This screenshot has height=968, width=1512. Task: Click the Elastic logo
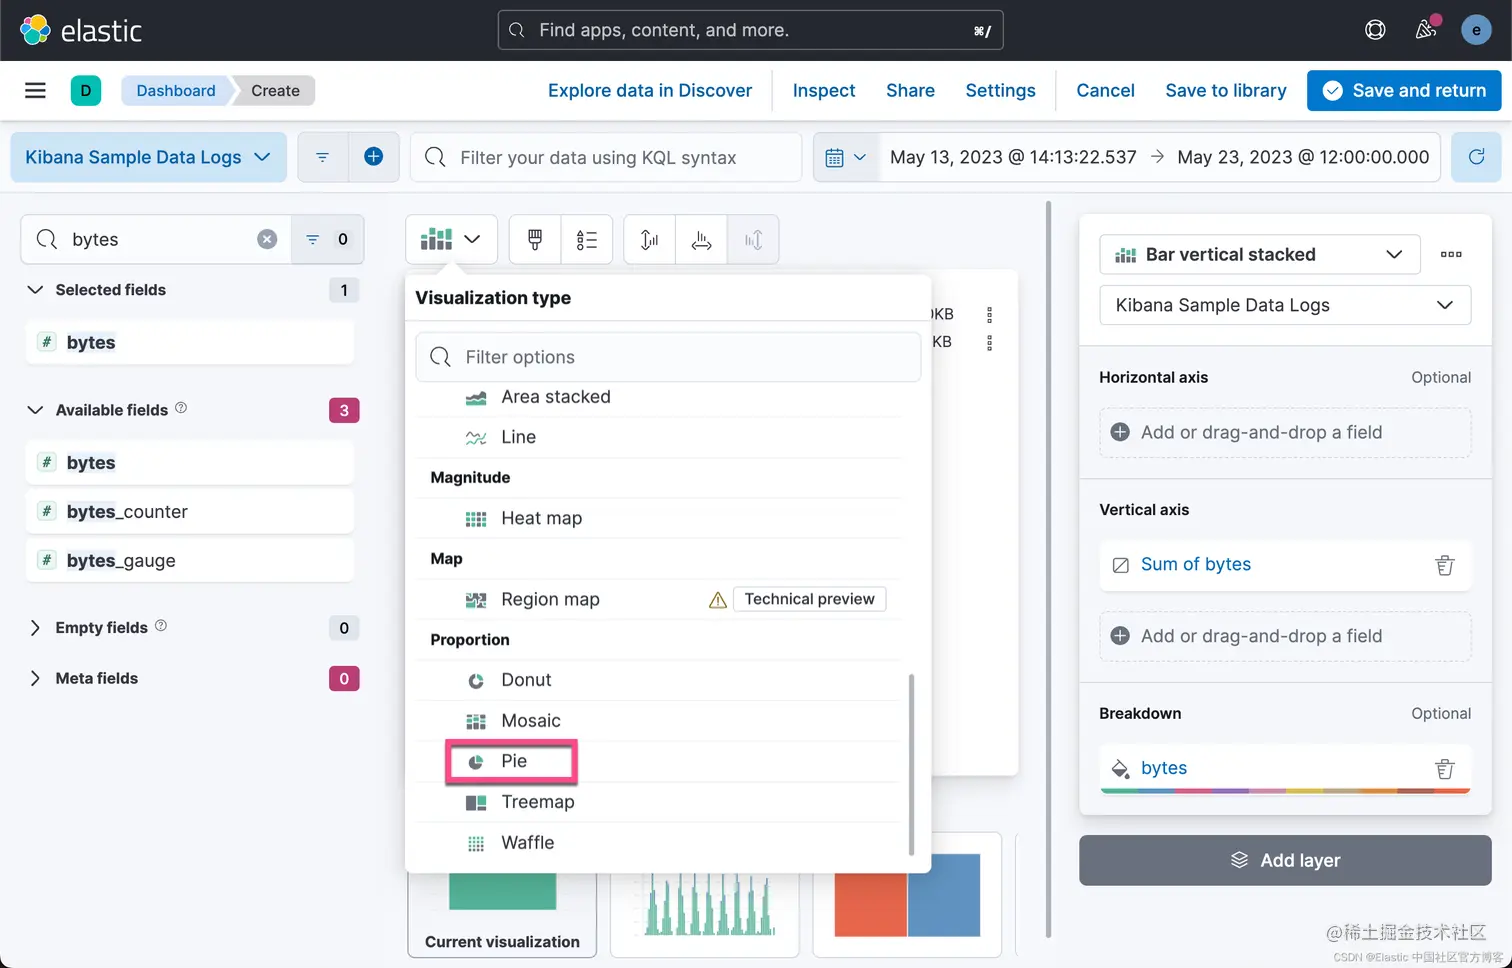(x=81, y=30)
